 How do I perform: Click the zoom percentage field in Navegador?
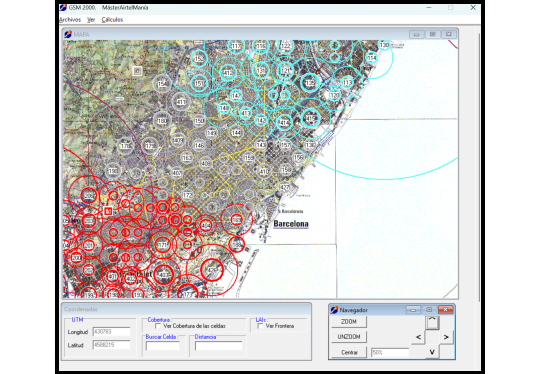pyautogui.click(x=390, y=353)
